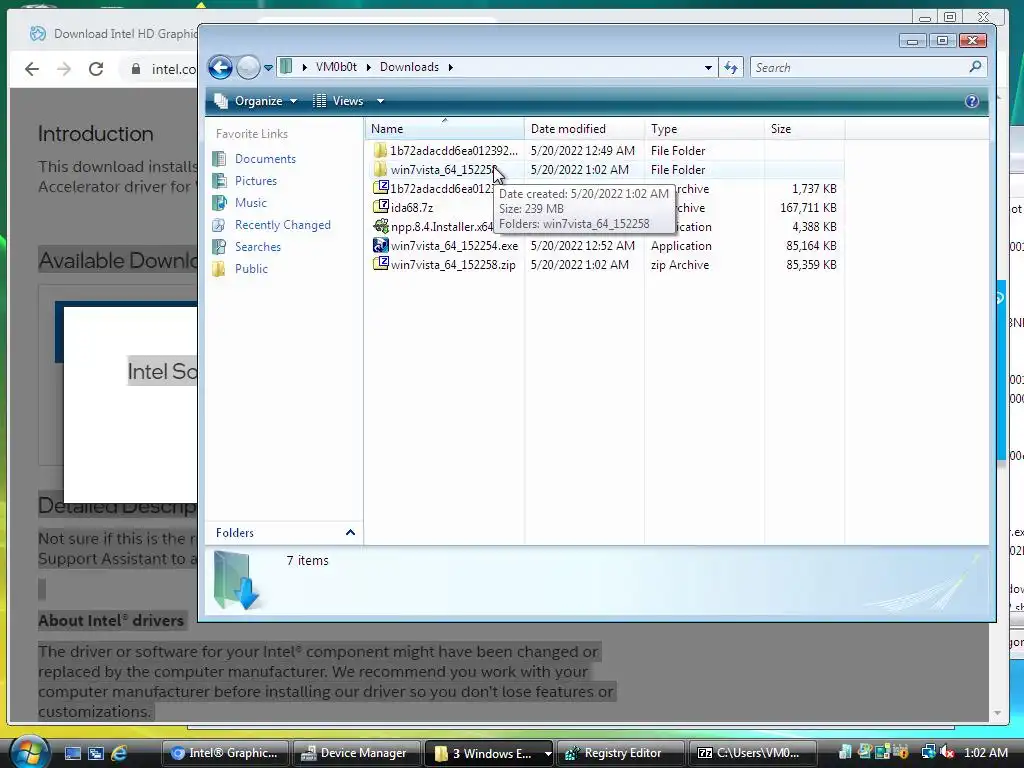Select the npp.8.4.Installer.x64 application icon
1024x768 pixels.
pos(380,227)
